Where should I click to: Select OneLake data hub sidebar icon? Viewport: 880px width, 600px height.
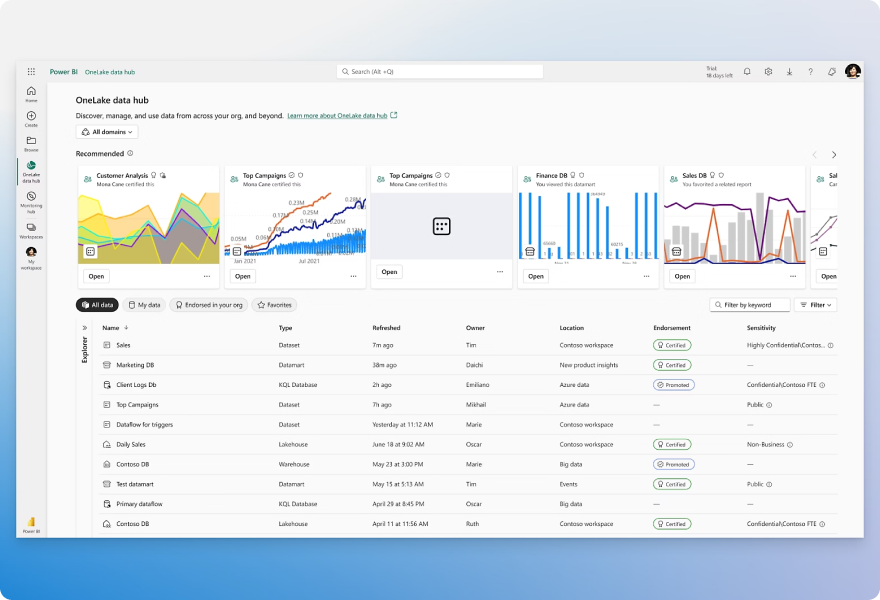pos(31,172)
